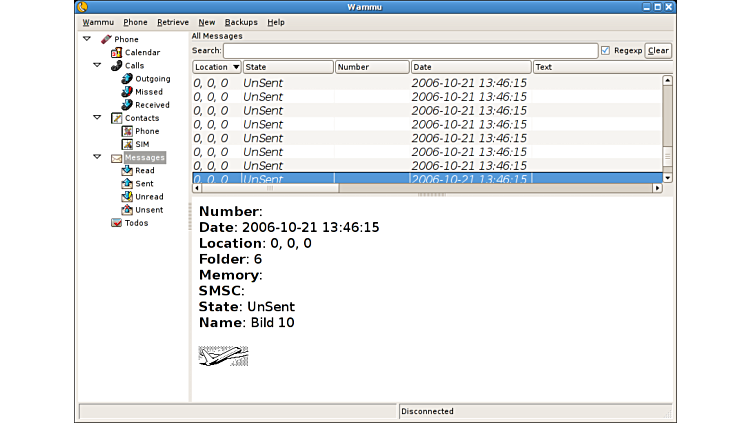Collapse the Calls tree expander
752x423 pixels.
[x=97, y=65]
